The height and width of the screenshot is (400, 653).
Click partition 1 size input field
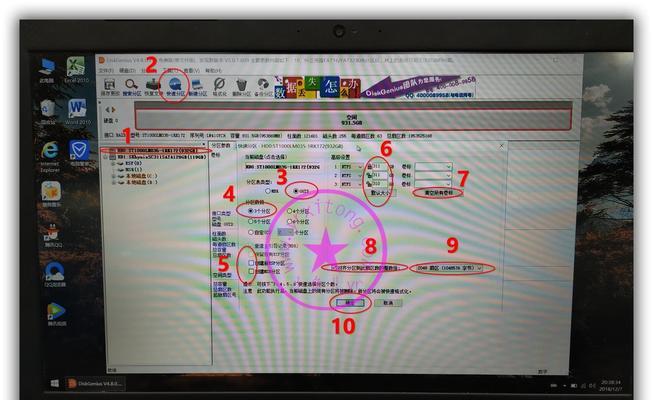(379, 167)
